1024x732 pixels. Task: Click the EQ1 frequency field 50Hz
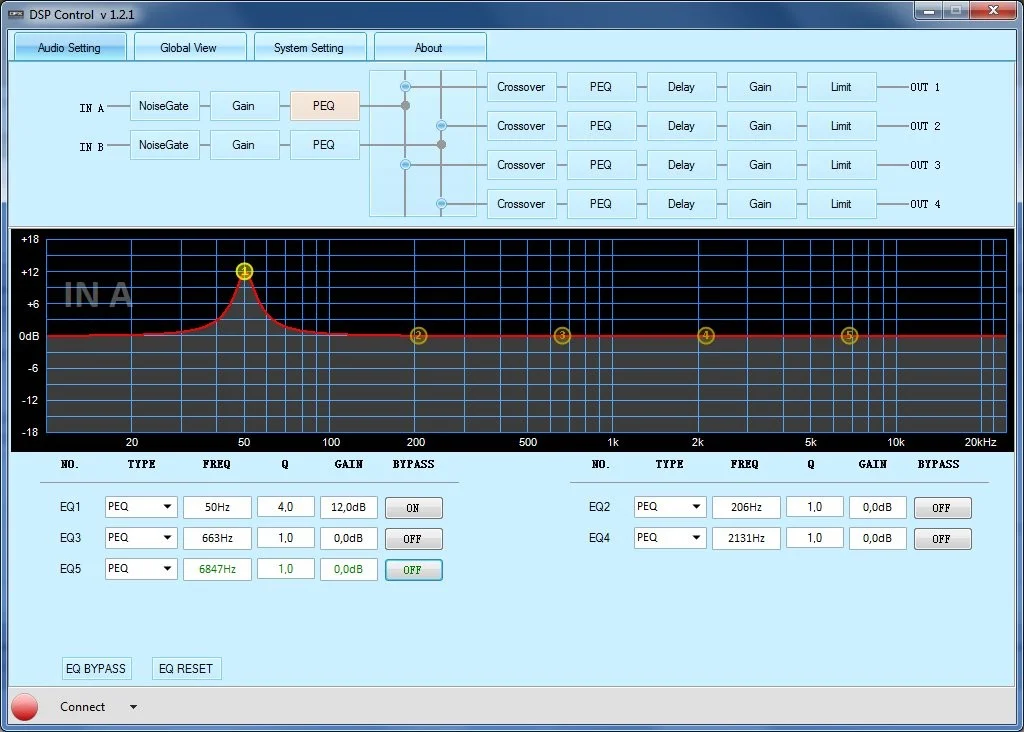pyautogui.click(x=216, y=508)
